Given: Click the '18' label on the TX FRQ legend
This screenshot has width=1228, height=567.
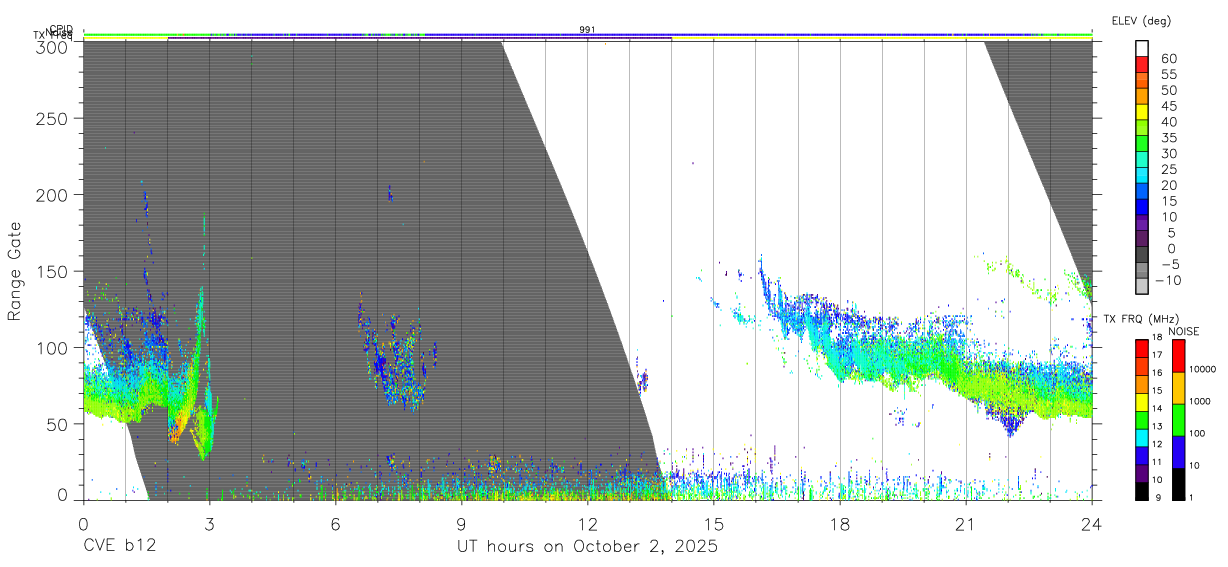Looking at the screenshot, I should coord(1156,338).
